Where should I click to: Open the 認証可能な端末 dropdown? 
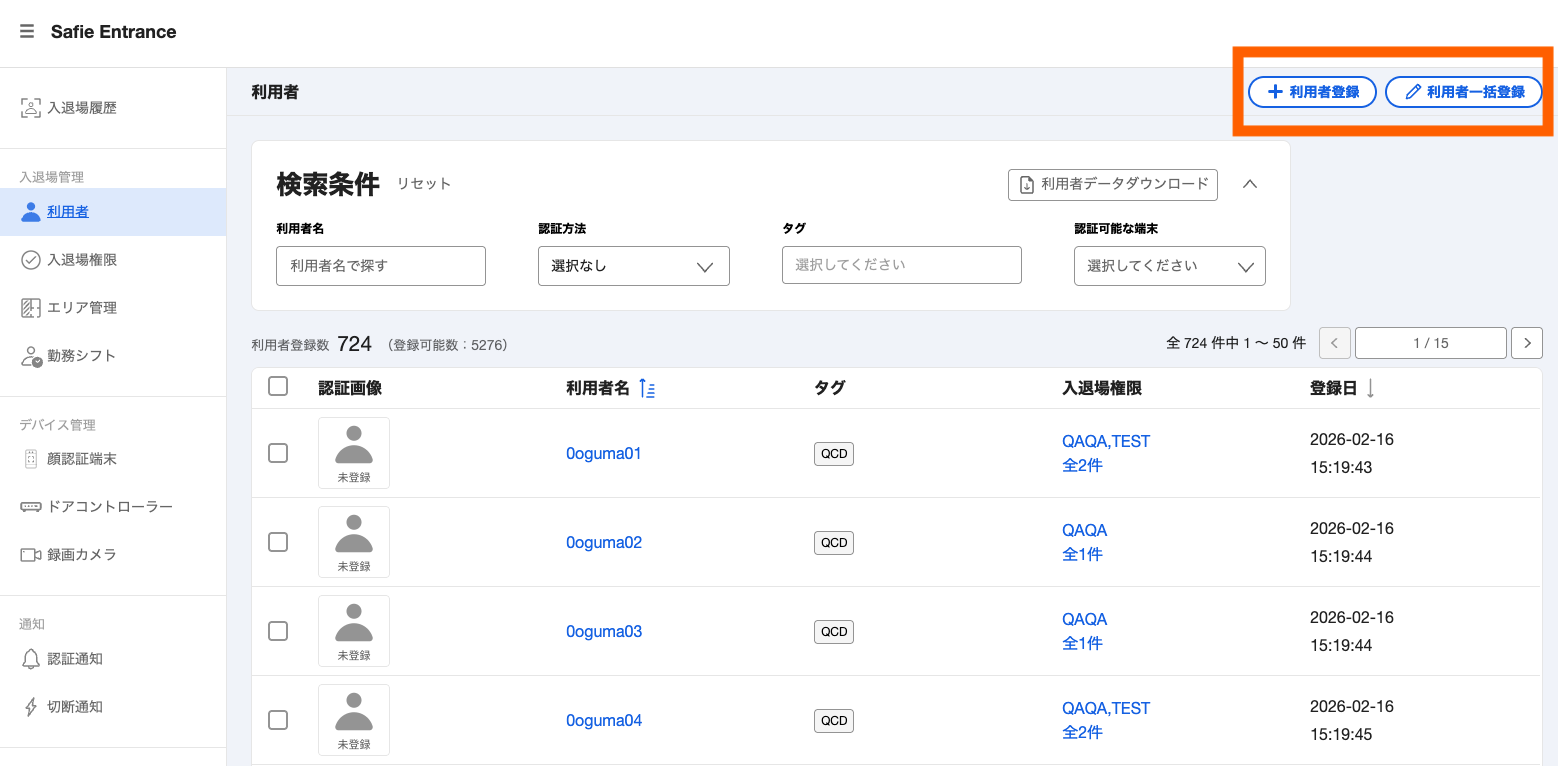1170,266
